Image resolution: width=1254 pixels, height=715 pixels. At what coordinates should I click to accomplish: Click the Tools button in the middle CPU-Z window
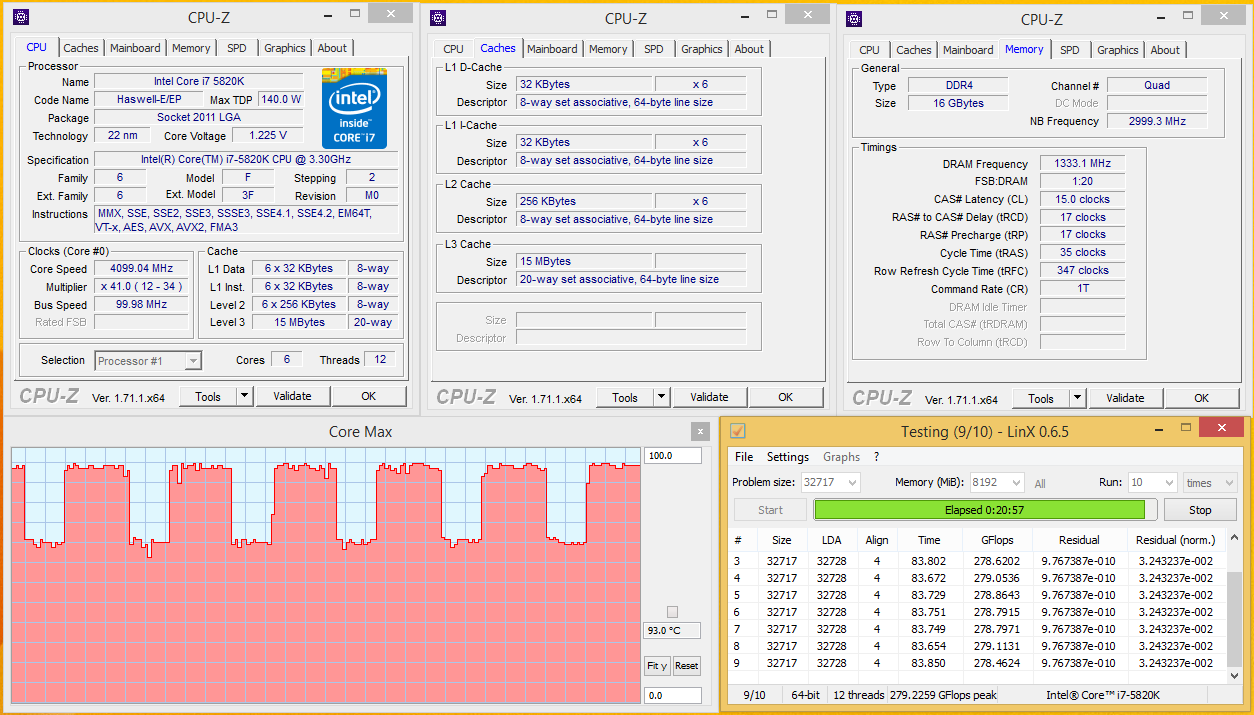tap(625, 397)
